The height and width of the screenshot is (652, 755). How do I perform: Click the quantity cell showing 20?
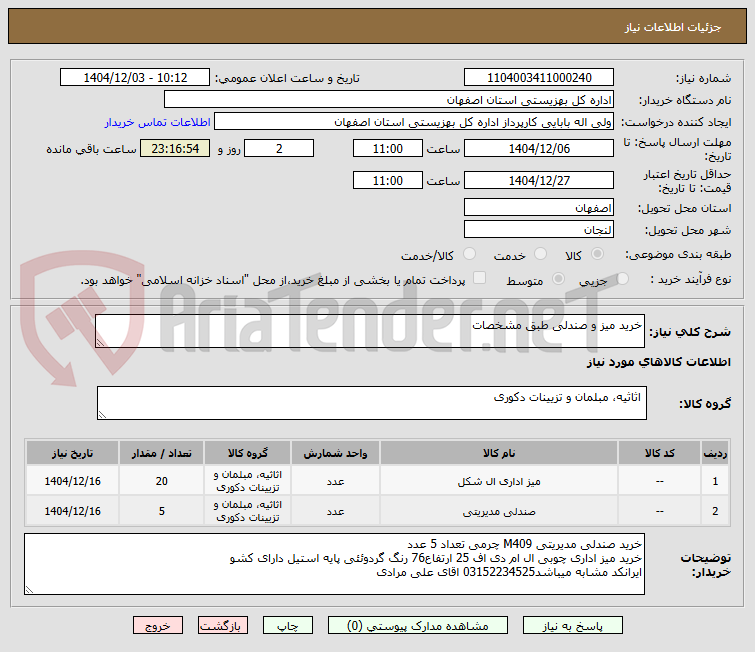(162, 481)
